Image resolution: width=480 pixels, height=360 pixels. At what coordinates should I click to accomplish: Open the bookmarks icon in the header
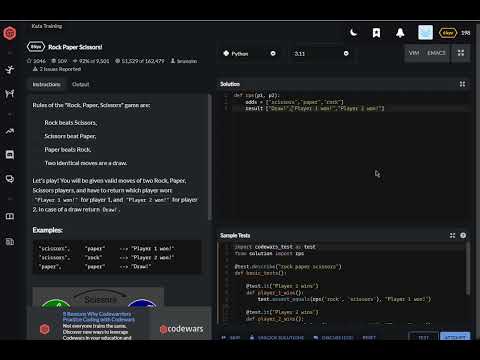pyautogui.click(x=376, y=33)
